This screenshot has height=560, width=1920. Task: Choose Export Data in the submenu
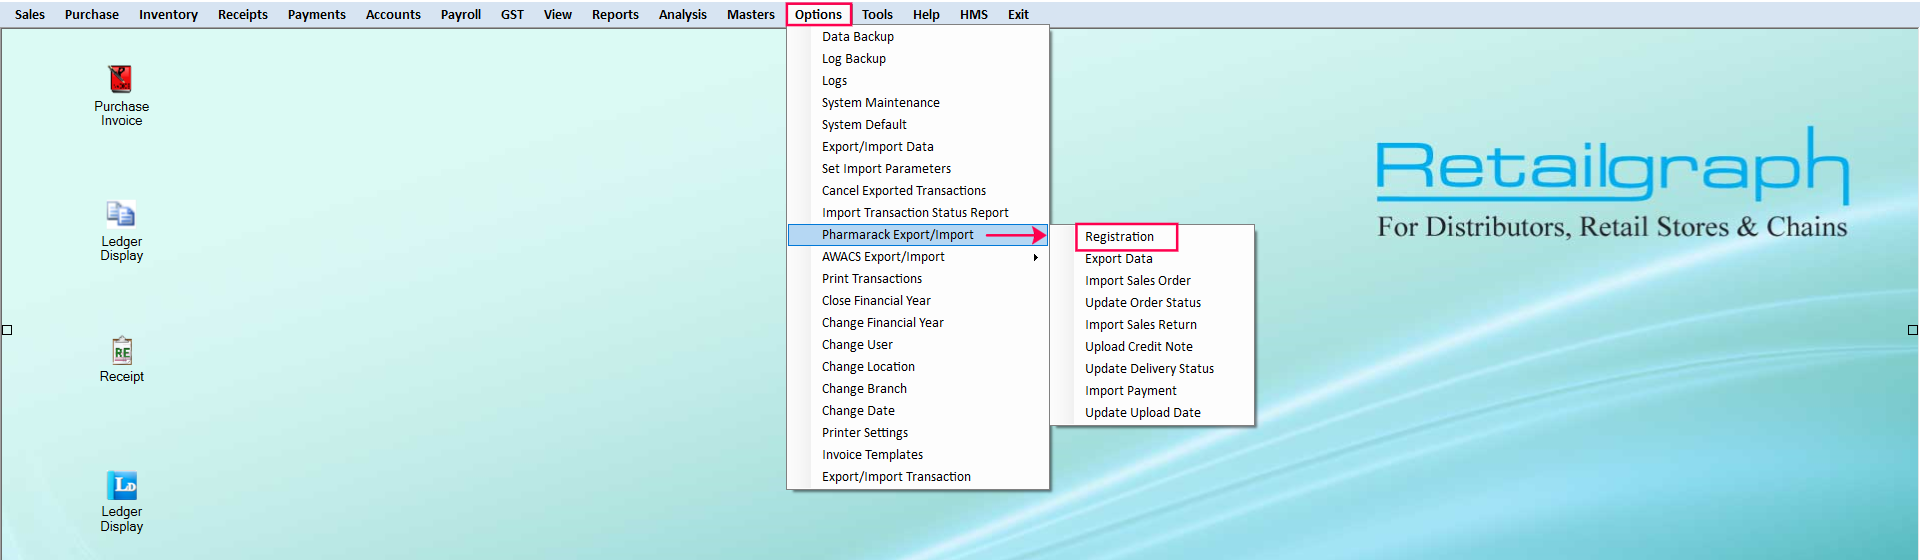(1118, 259)
